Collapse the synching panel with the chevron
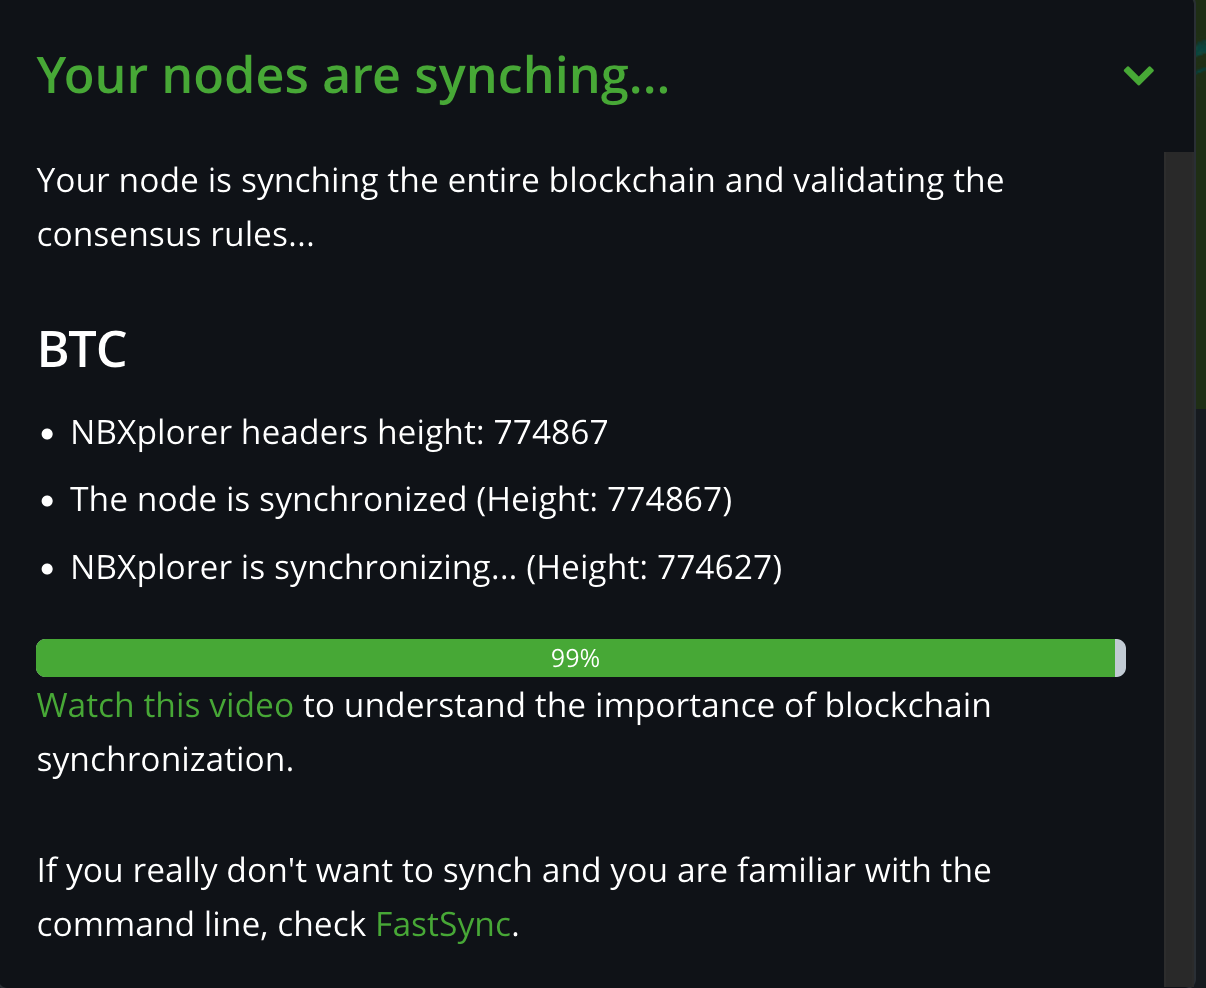 click(1138, 75)
